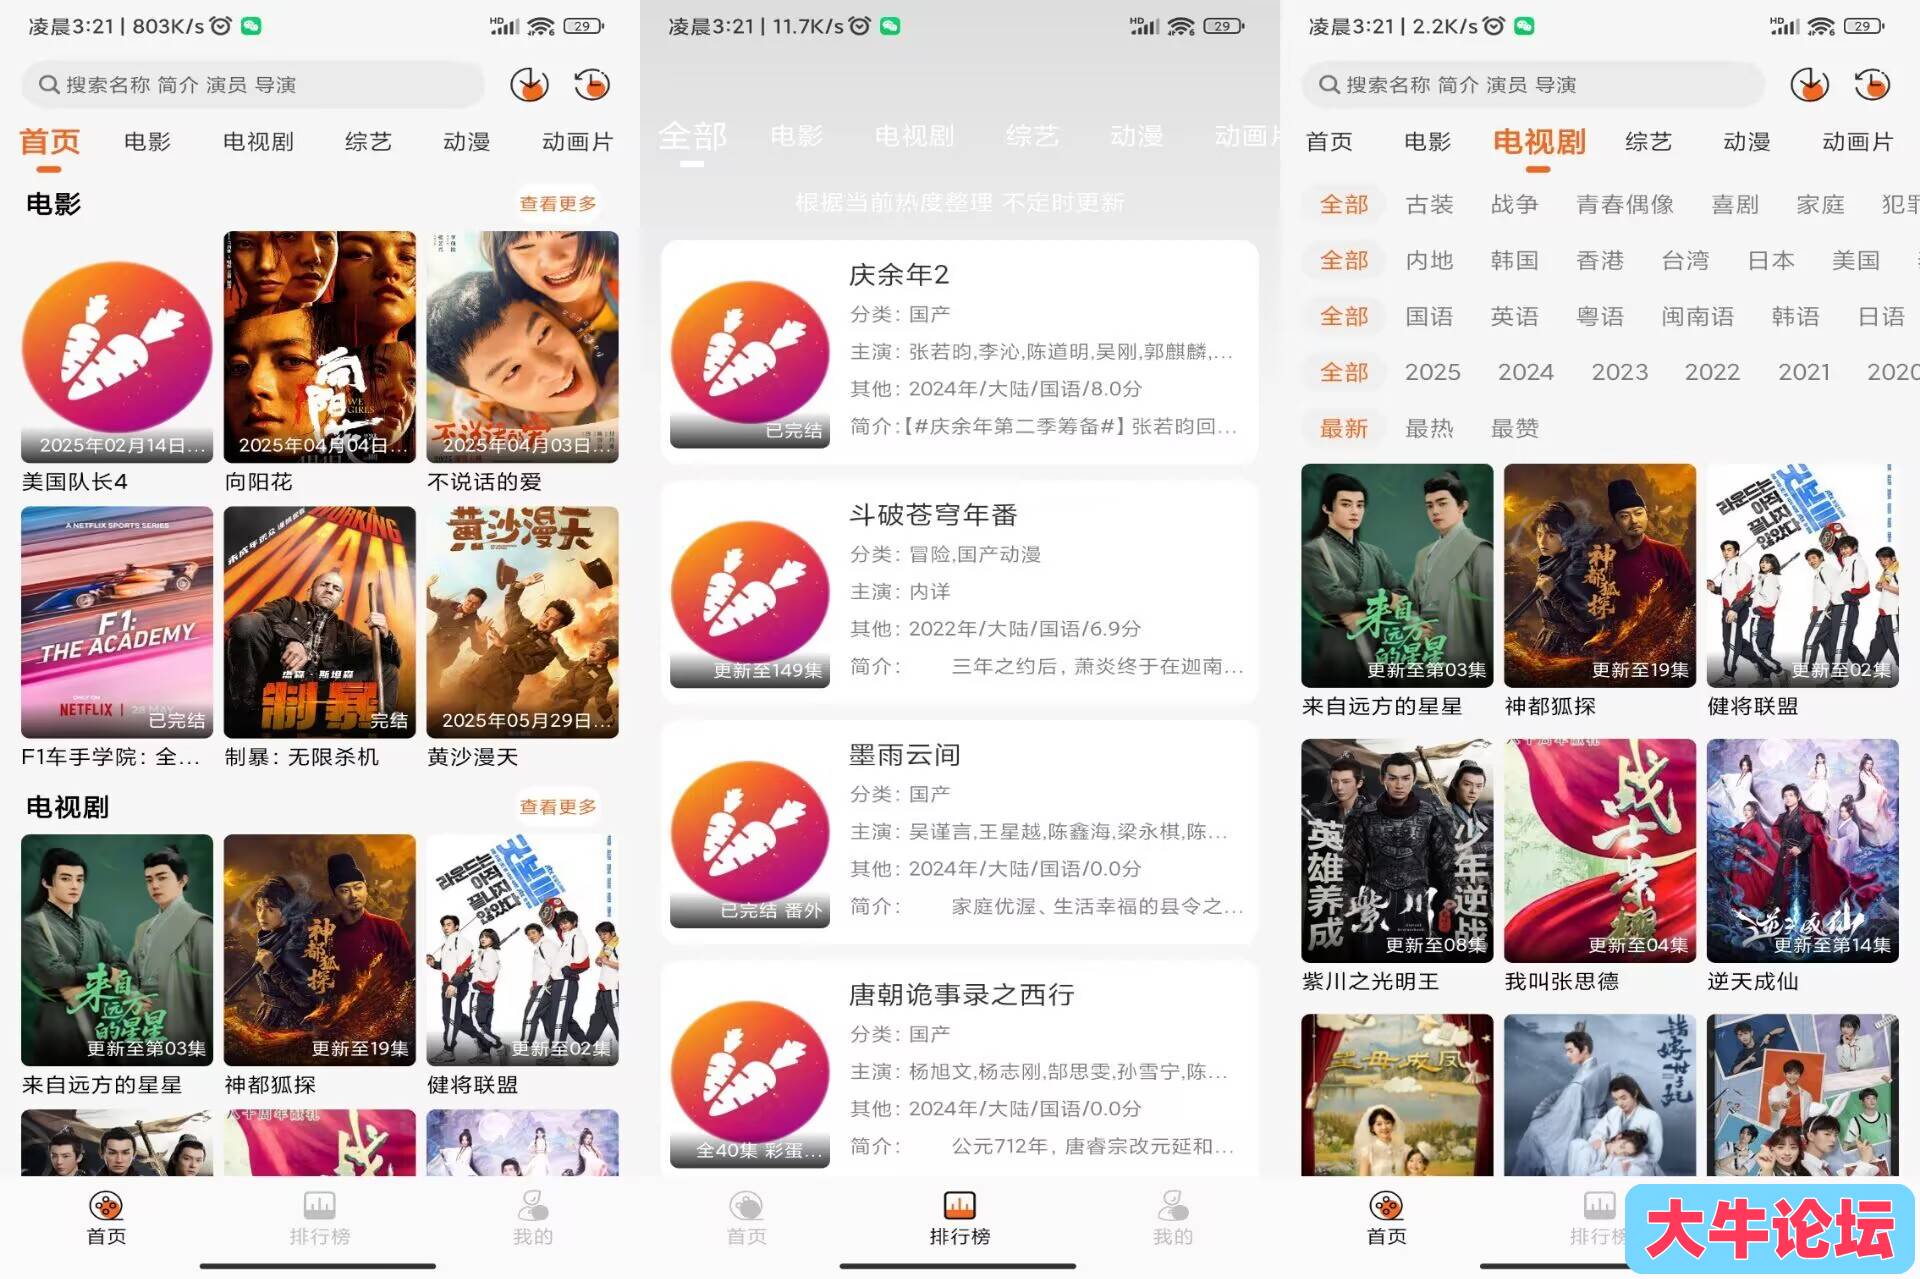Filter language by 闽南语

pyautogui.click(x=1698, y=317)
